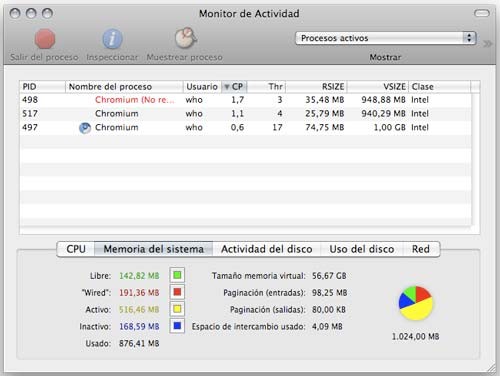Viewport: 500px width, 376px height.
Task: Open the Procesos activos dropdown
Action: click(x=386, y=38)
